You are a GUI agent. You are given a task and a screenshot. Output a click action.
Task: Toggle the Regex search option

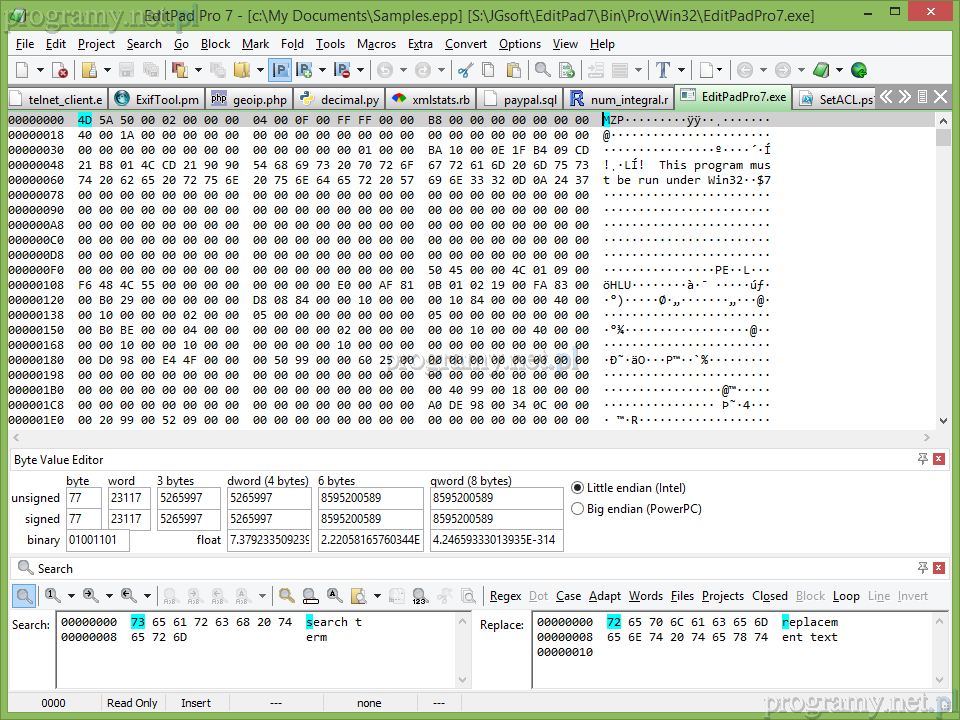click(505, 596)
